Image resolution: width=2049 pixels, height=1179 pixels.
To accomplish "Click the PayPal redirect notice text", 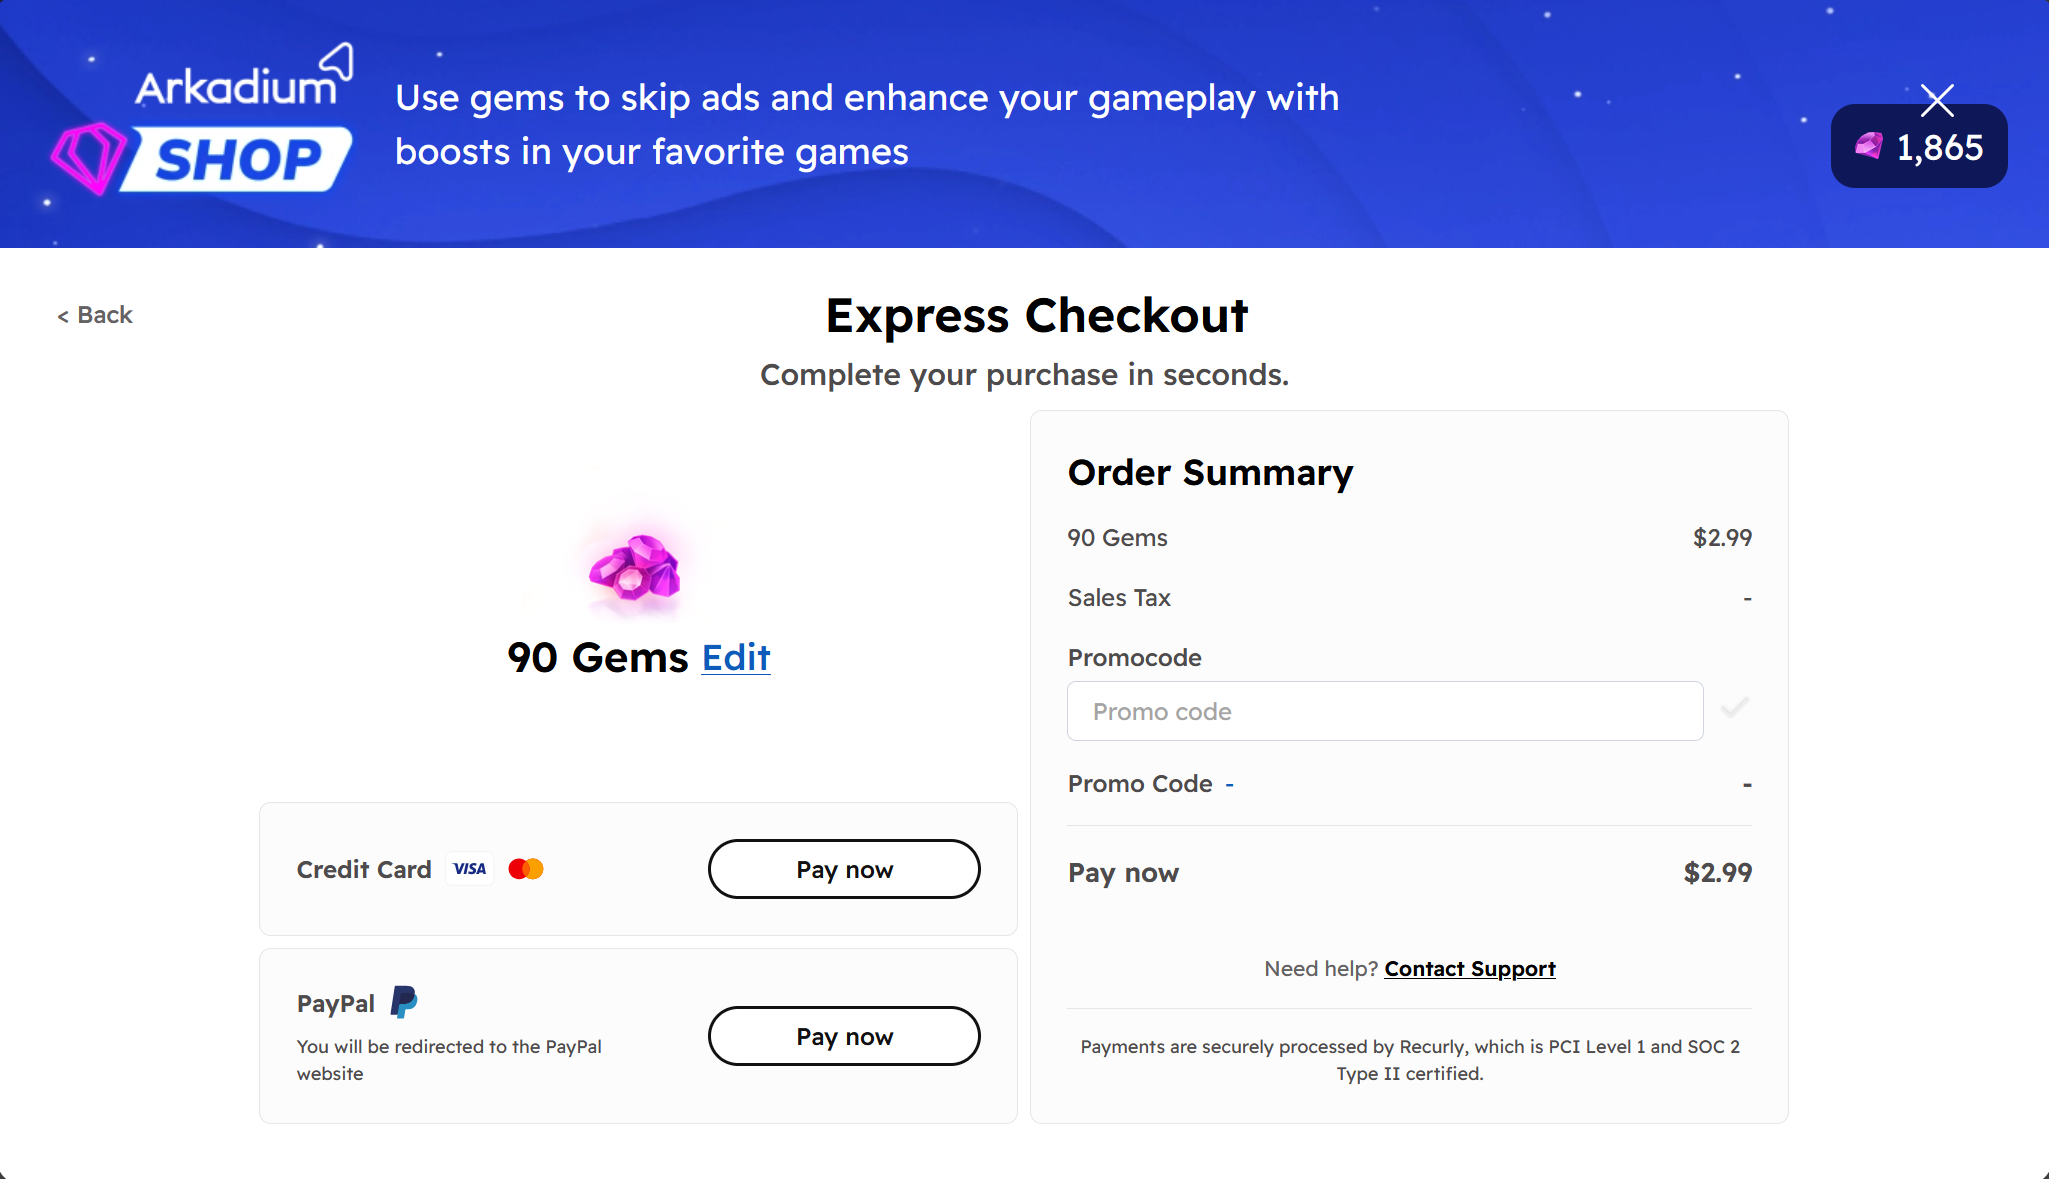I will pyautogui.click(x=449, y=1060).
